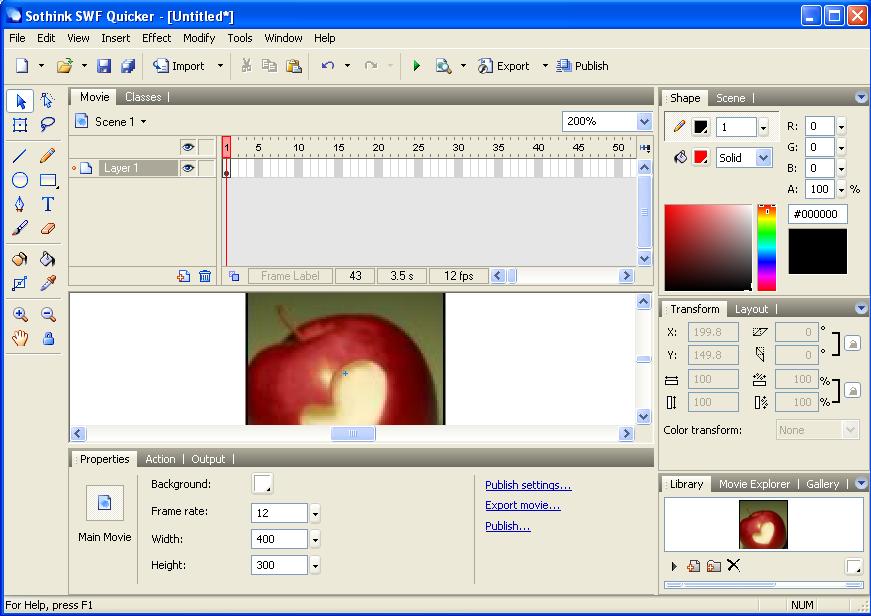Select the Hand tool
This screenshot has width=871, height=616.
19,338
